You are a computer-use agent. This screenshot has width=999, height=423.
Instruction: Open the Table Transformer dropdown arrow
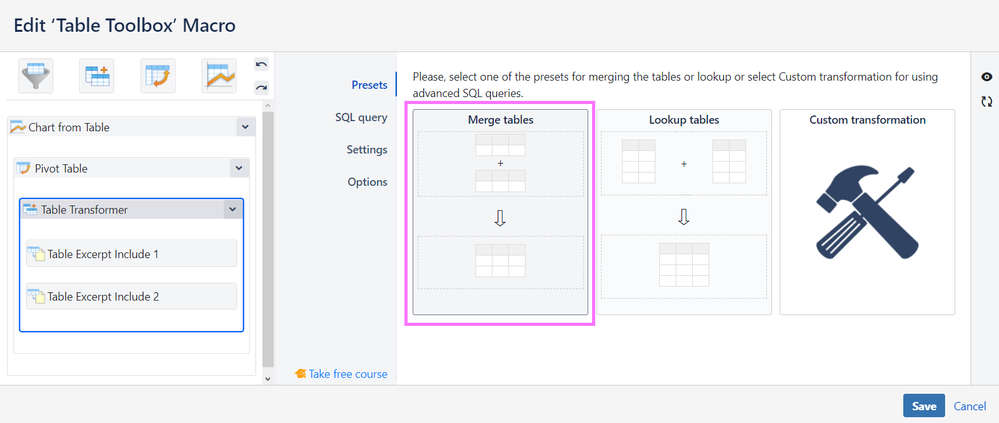[231, 209]
